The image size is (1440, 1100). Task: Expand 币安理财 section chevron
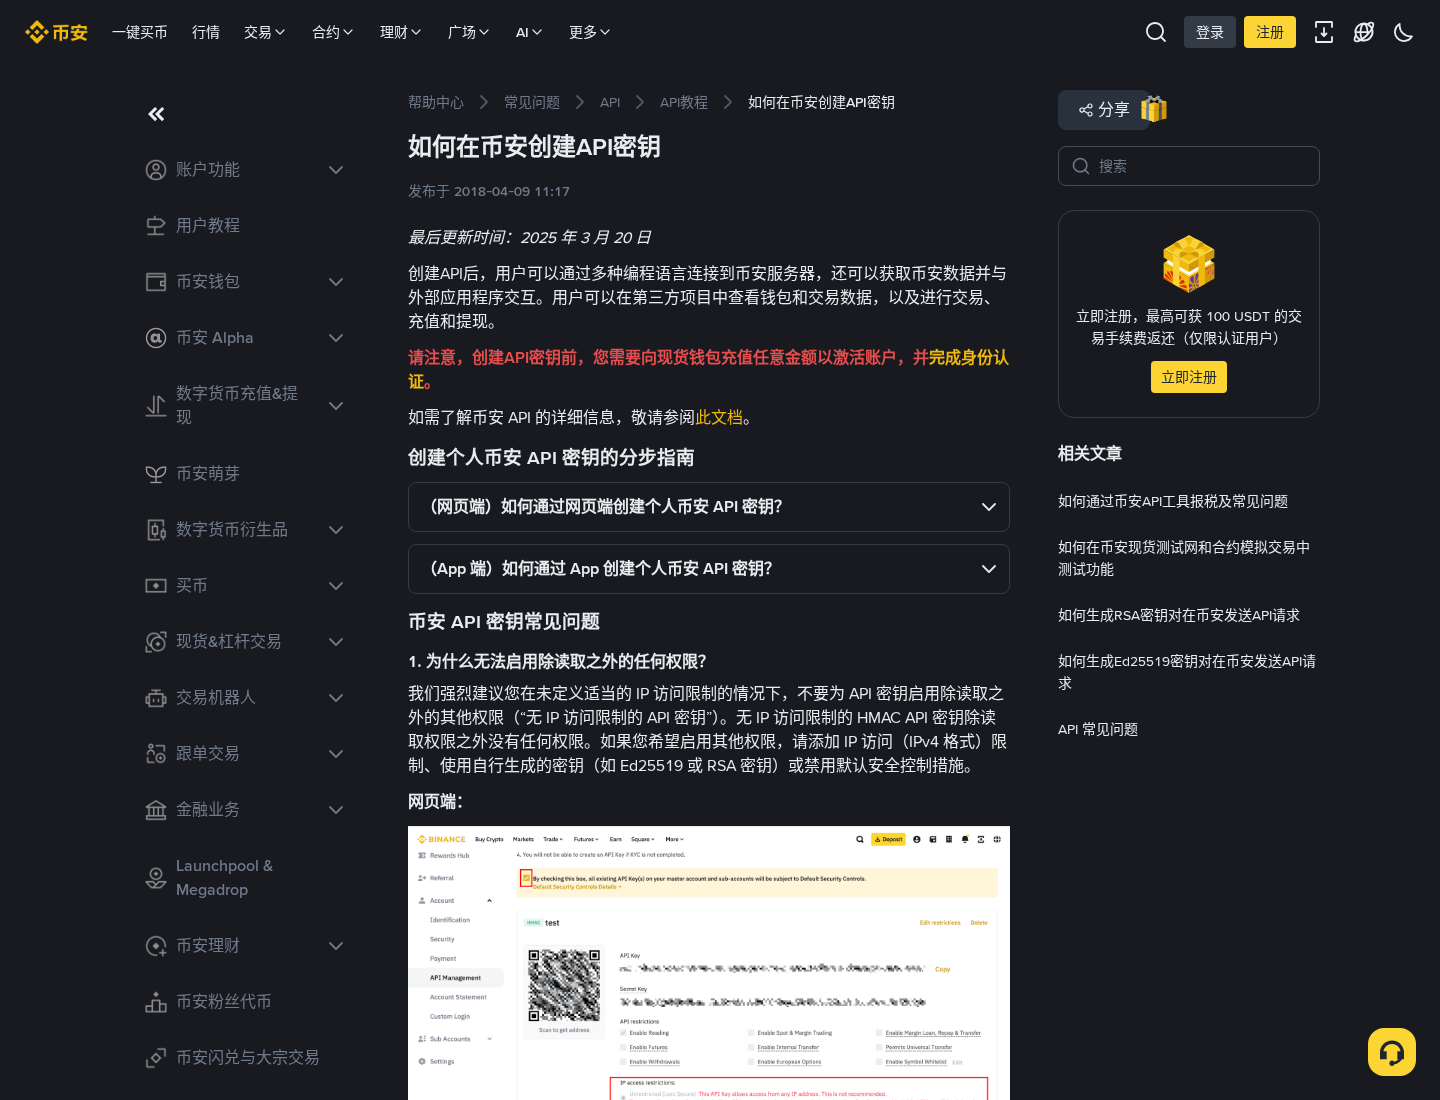[x=336, y=946]
